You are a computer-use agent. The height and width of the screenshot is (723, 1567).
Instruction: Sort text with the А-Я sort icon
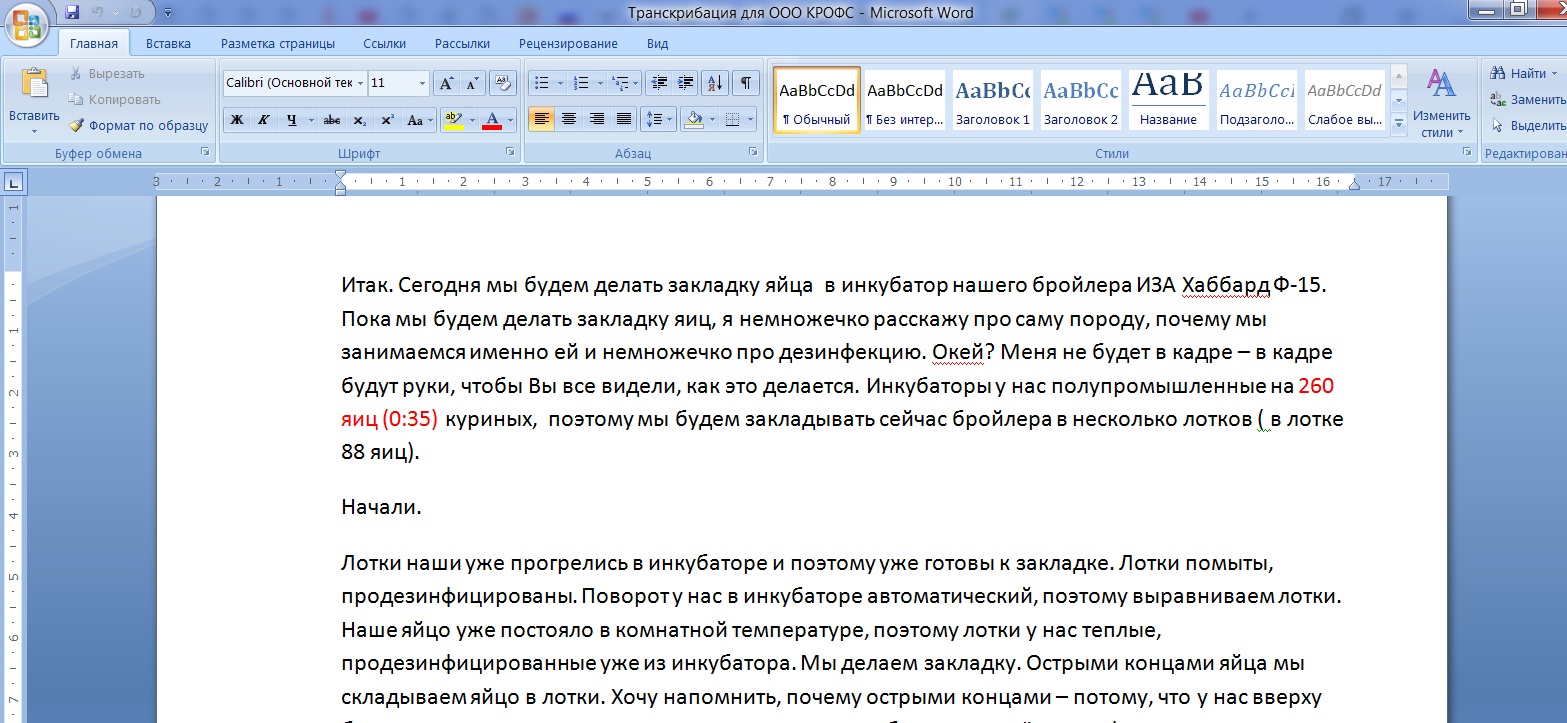tap(715, 83)
